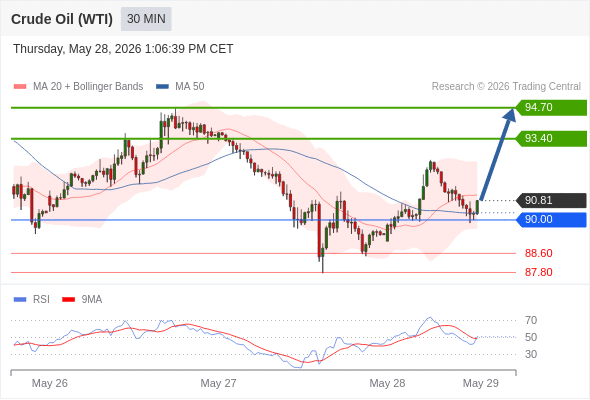Image resolution: width=590 pixels, height=400 pixels.
Task: Click the May 29 date axis label
Action: pos(481,383)
